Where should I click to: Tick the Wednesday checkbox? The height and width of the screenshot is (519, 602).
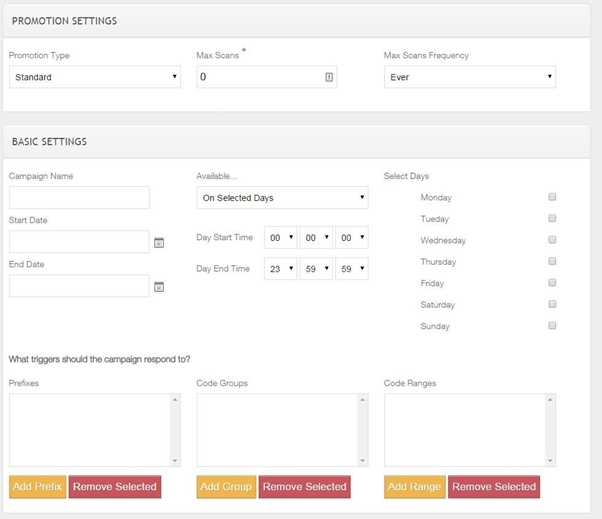point(552,240)
